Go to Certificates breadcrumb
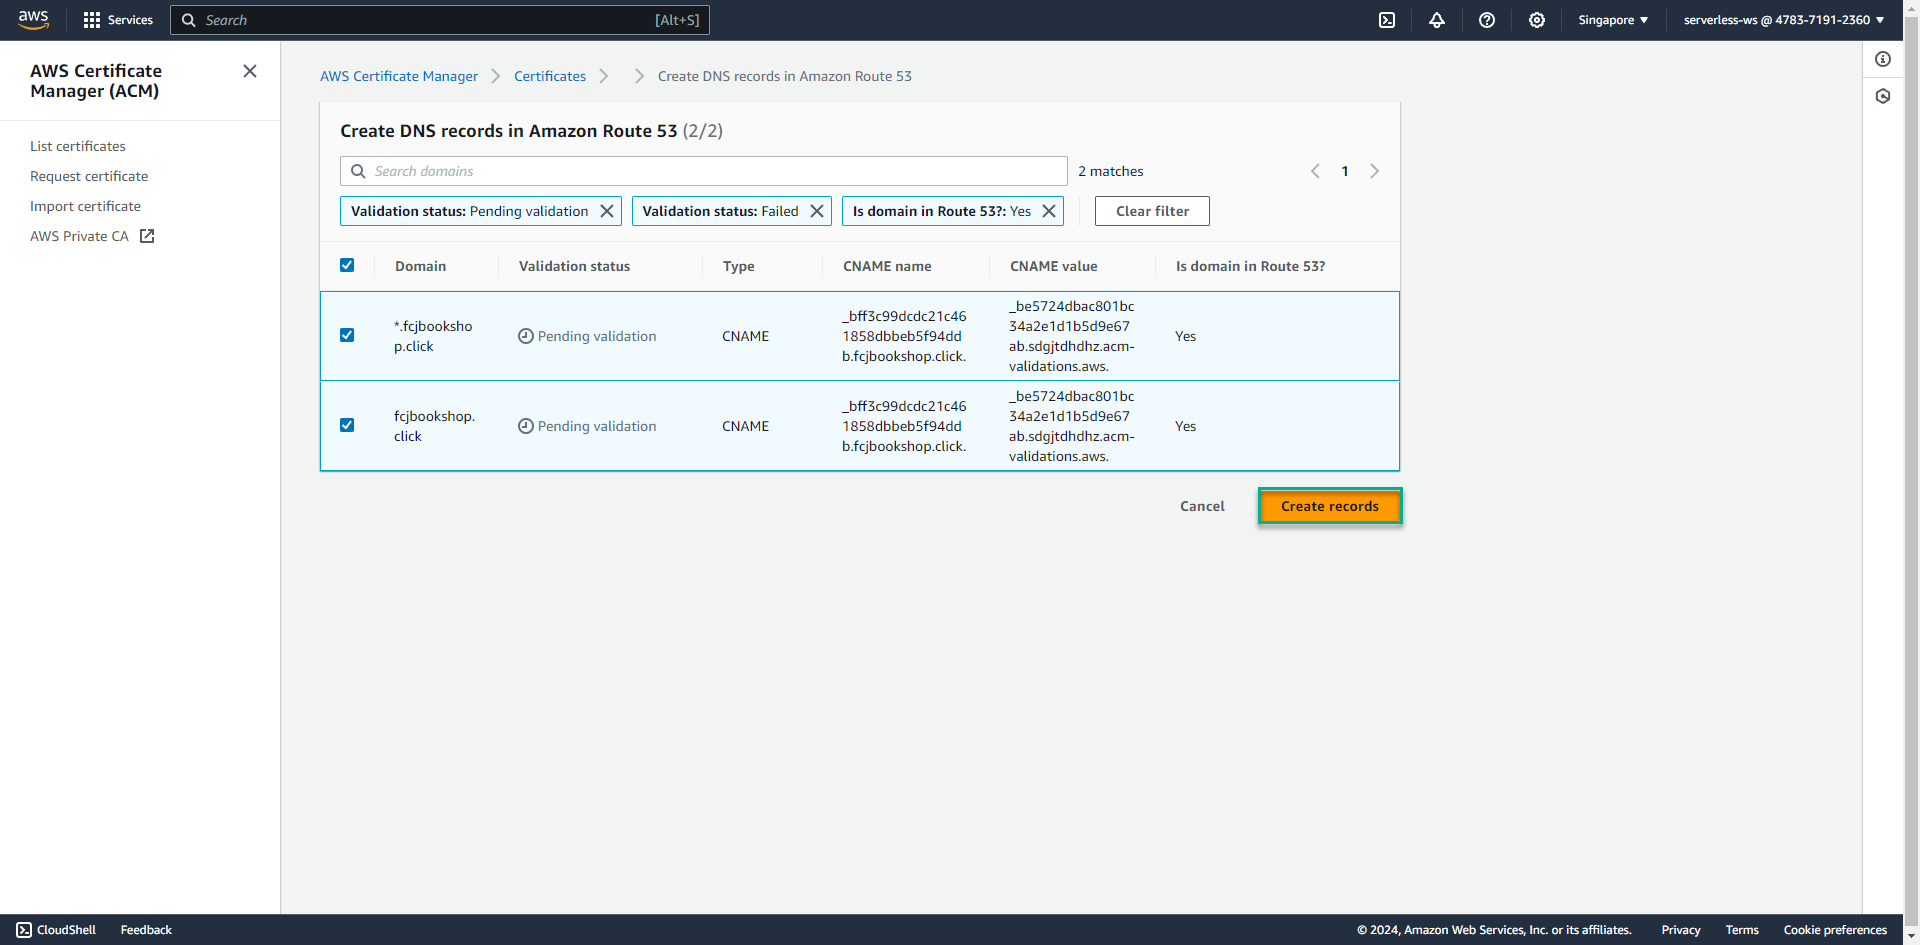The height and width of the screenshot is (945, 1920). point(550,76)
